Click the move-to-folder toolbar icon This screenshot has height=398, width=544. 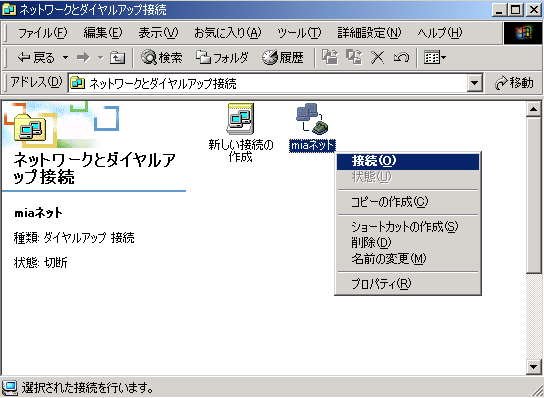[330, 57]
